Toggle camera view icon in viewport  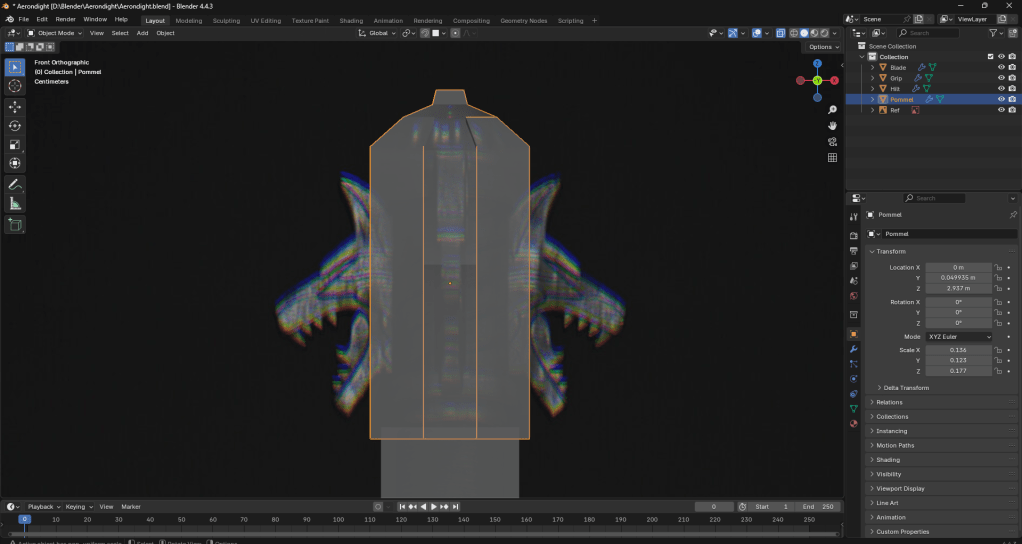pos(832,141)
